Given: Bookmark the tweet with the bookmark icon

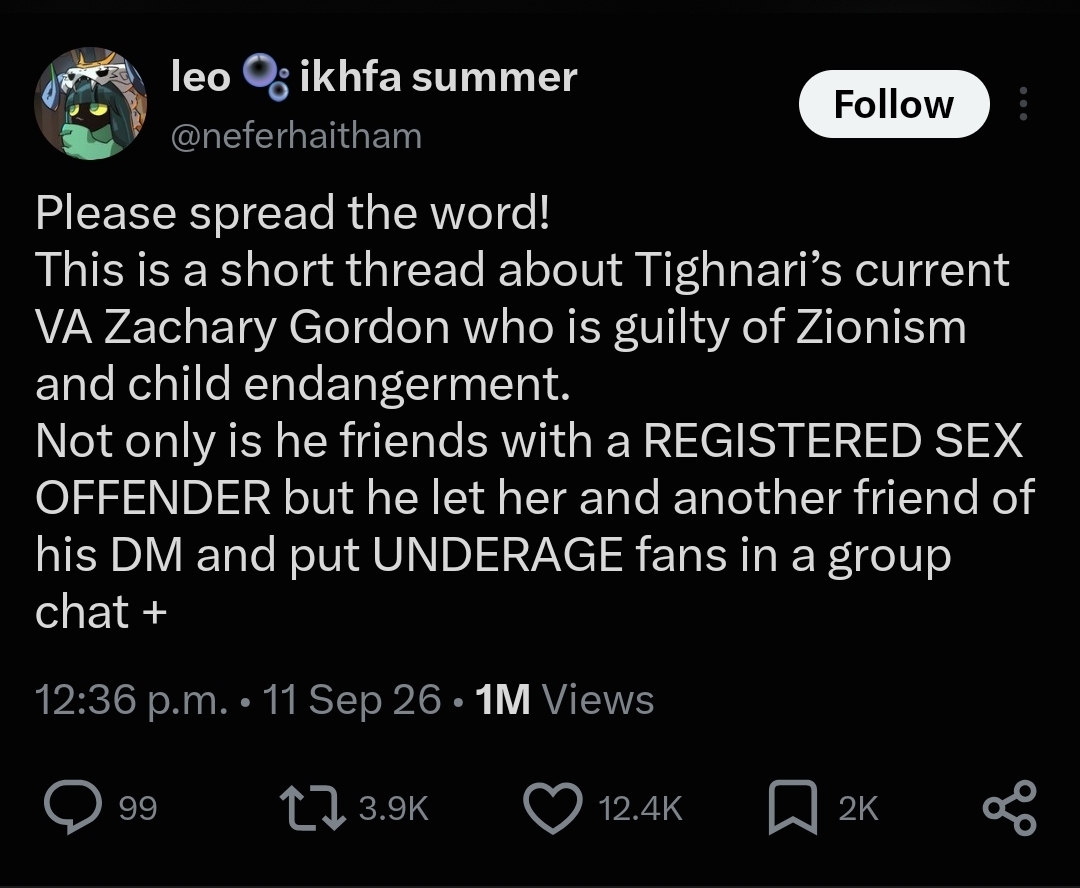Looking at the screenshot, I should (x=793, y=807).
